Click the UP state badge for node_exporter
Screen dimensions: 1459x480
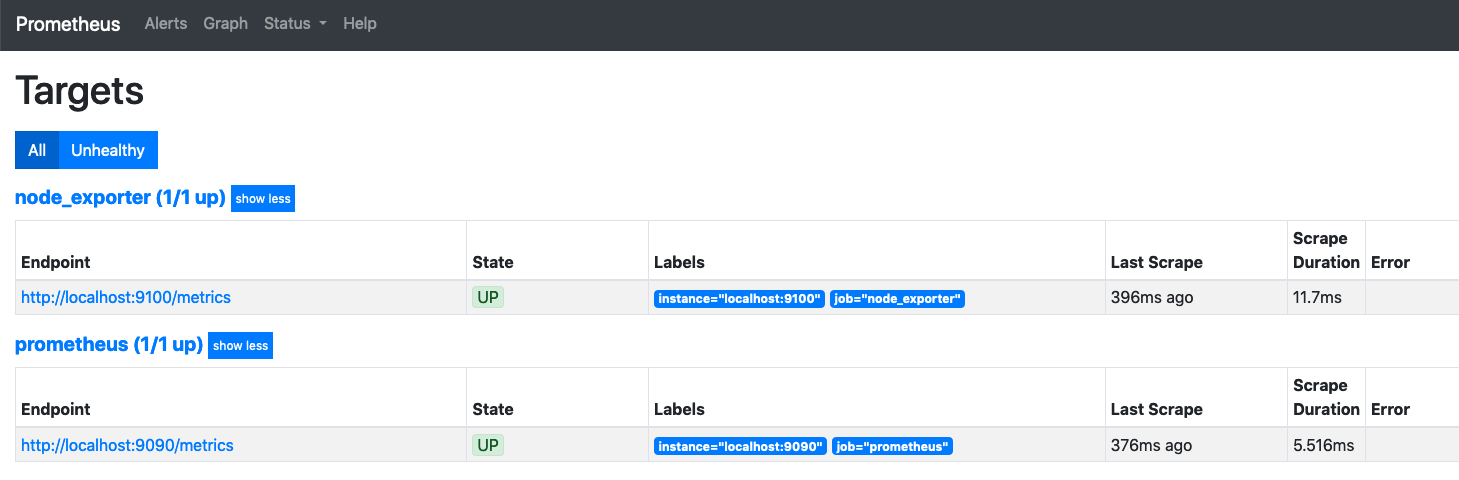pyautogui.click(x=488, y=298)
